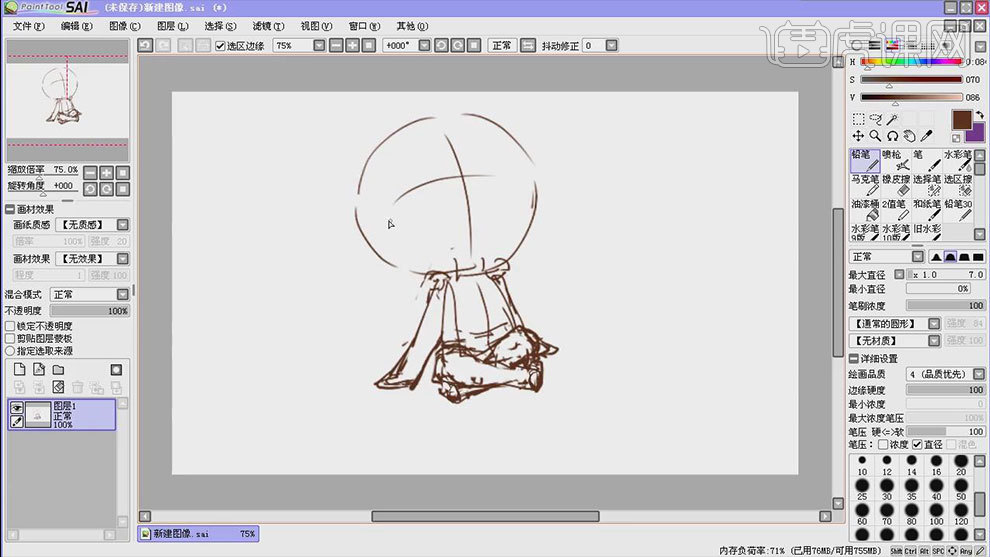Select the 马克笔 marker tool

click(864, 185)
